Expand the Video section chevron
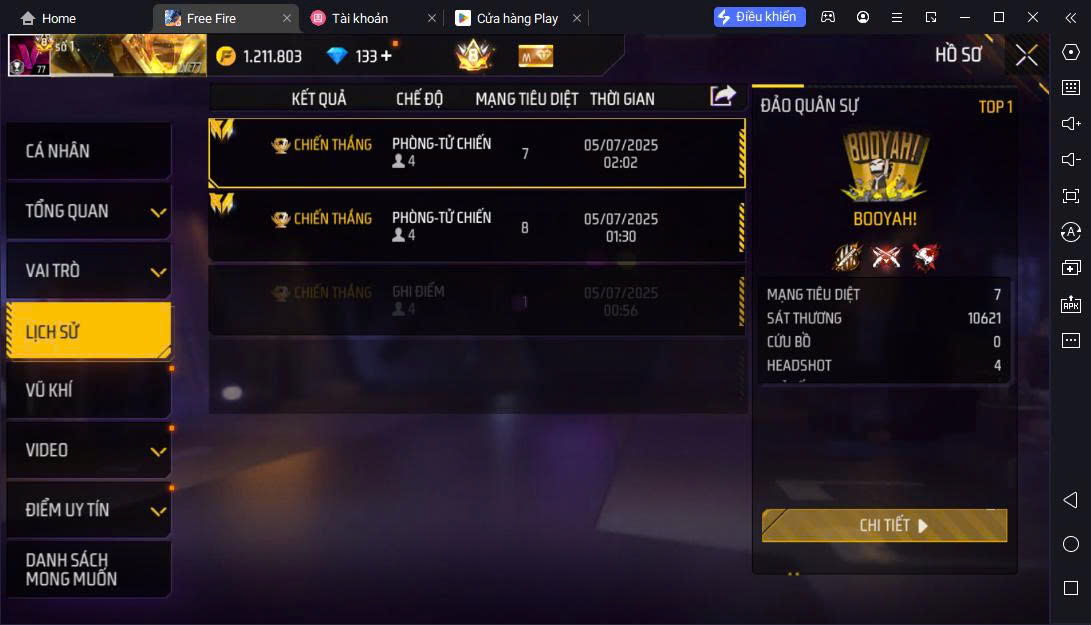 coord(159,451)
